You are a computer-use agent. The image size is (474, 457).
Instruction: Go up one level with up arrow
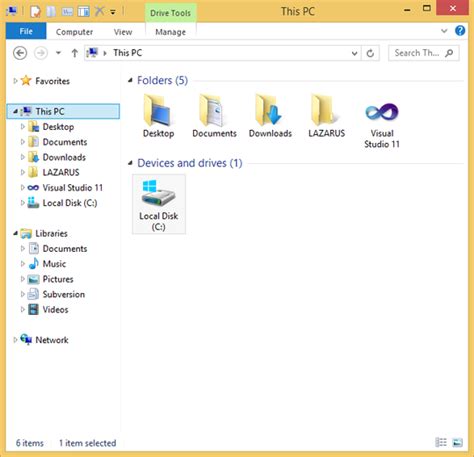75,53
